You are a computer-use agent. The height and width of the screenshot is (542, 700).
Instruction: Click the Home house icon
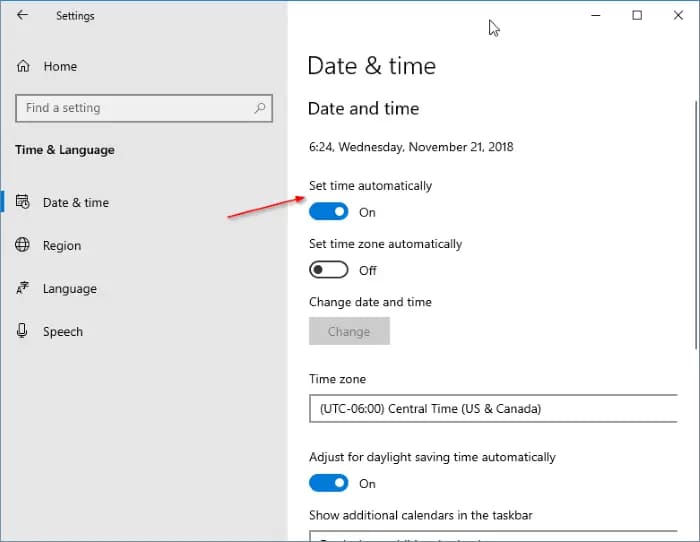tap(23, 66)
